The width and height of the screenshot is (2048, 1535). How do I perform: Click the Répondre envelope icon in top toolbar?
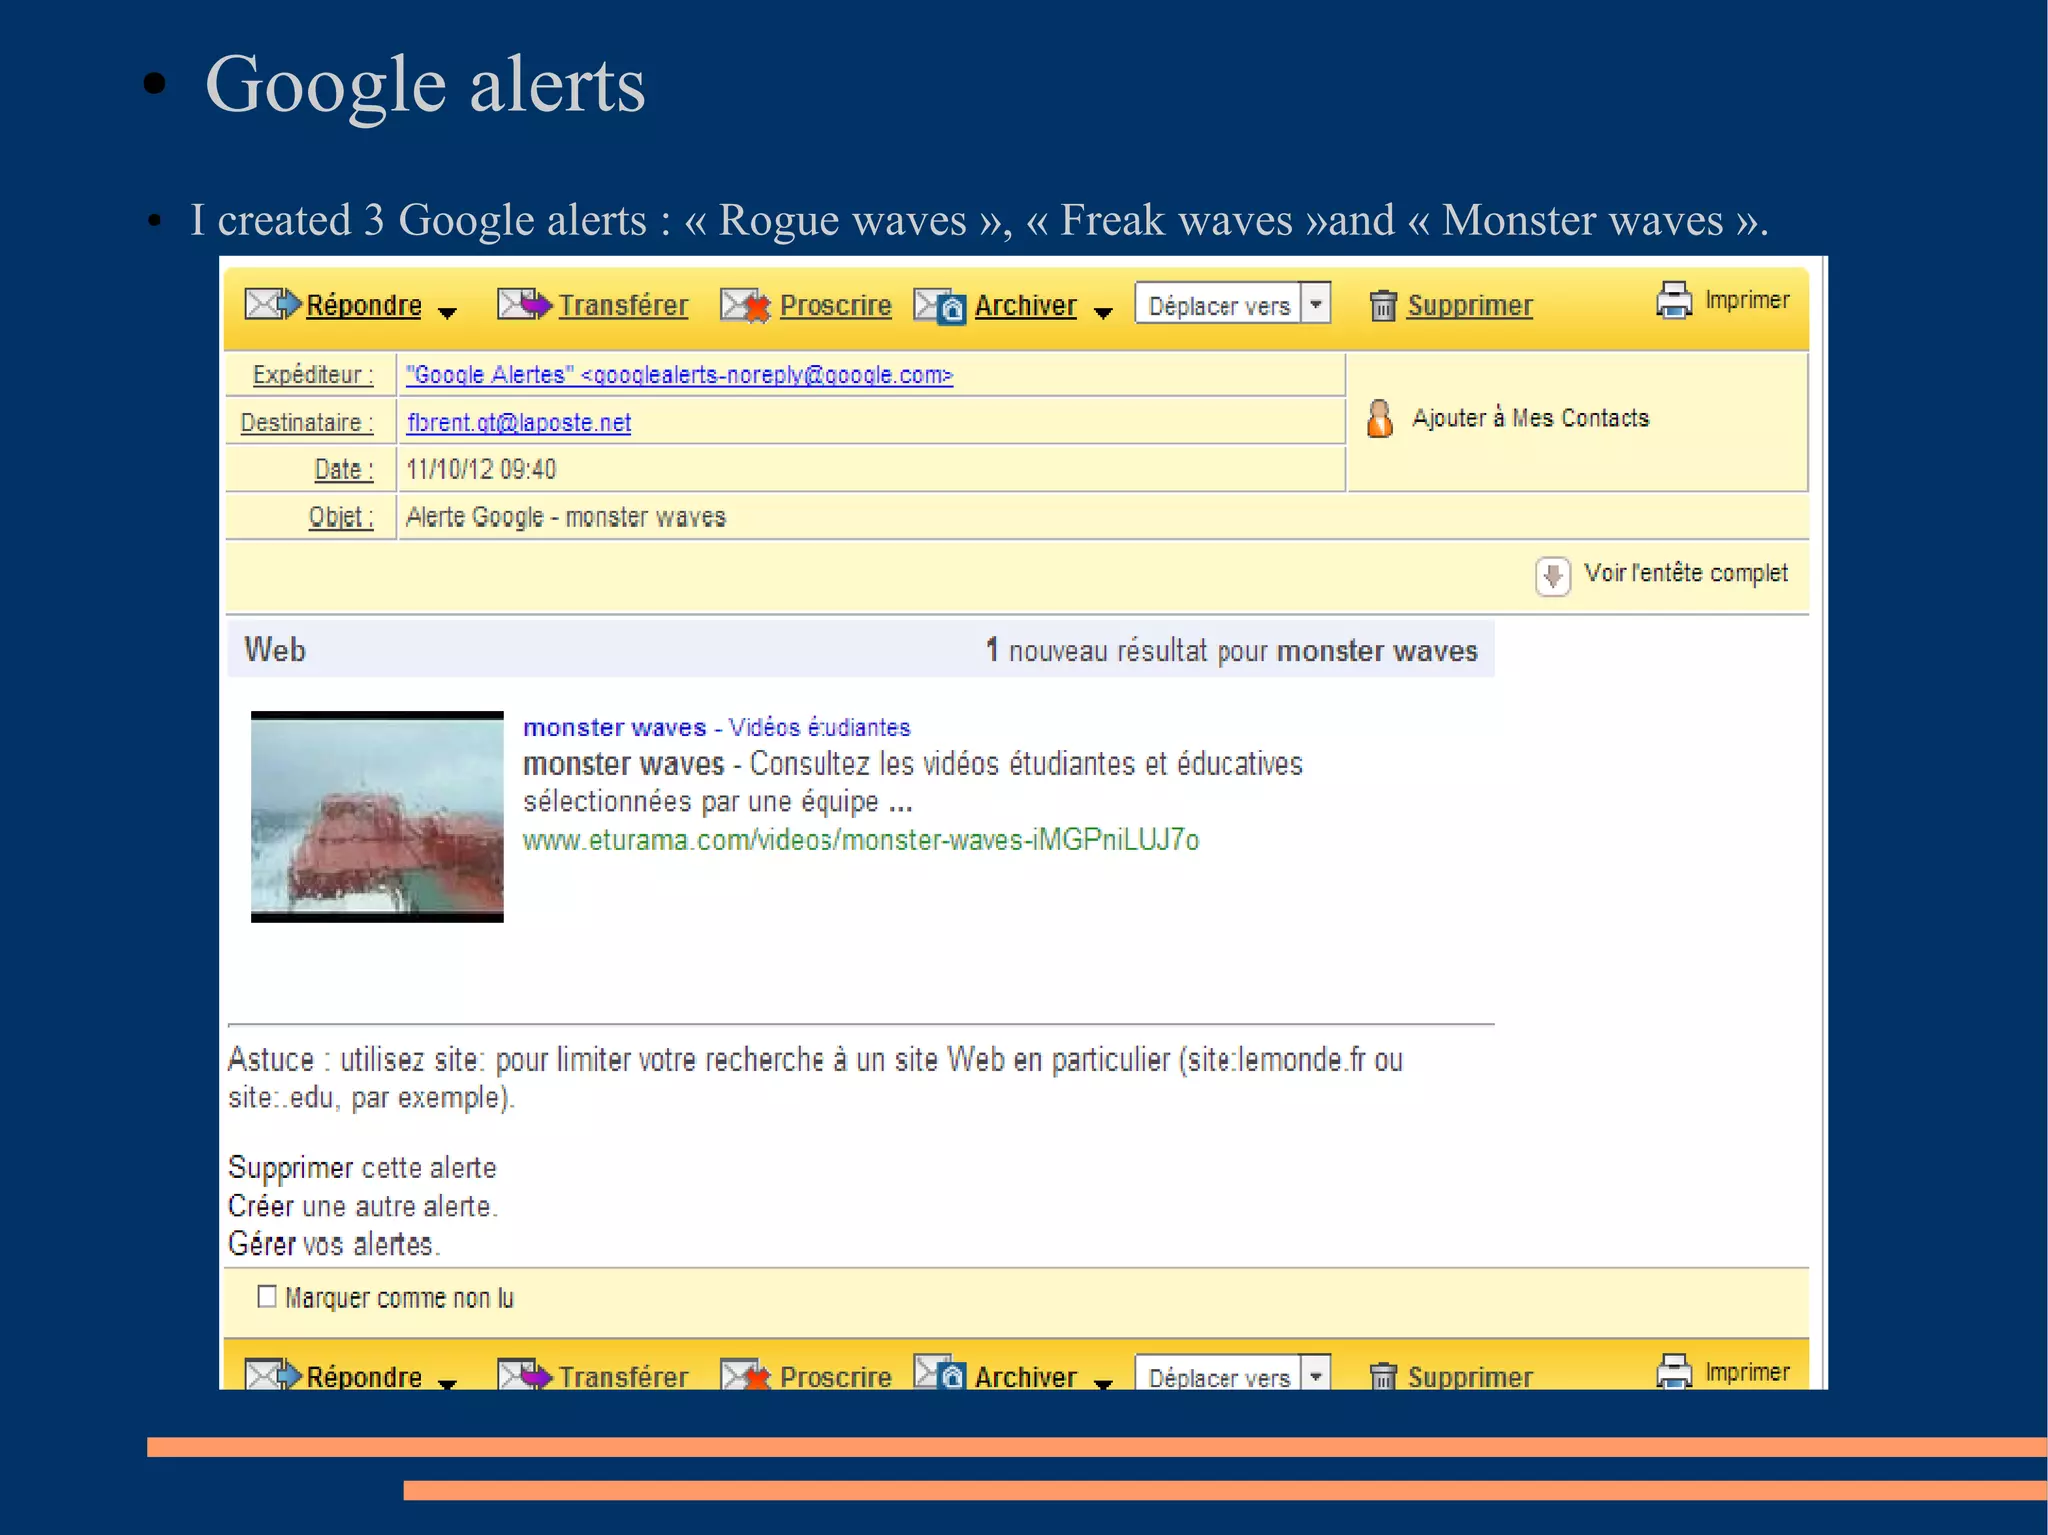pyautogui.click(x=273, y=303)
